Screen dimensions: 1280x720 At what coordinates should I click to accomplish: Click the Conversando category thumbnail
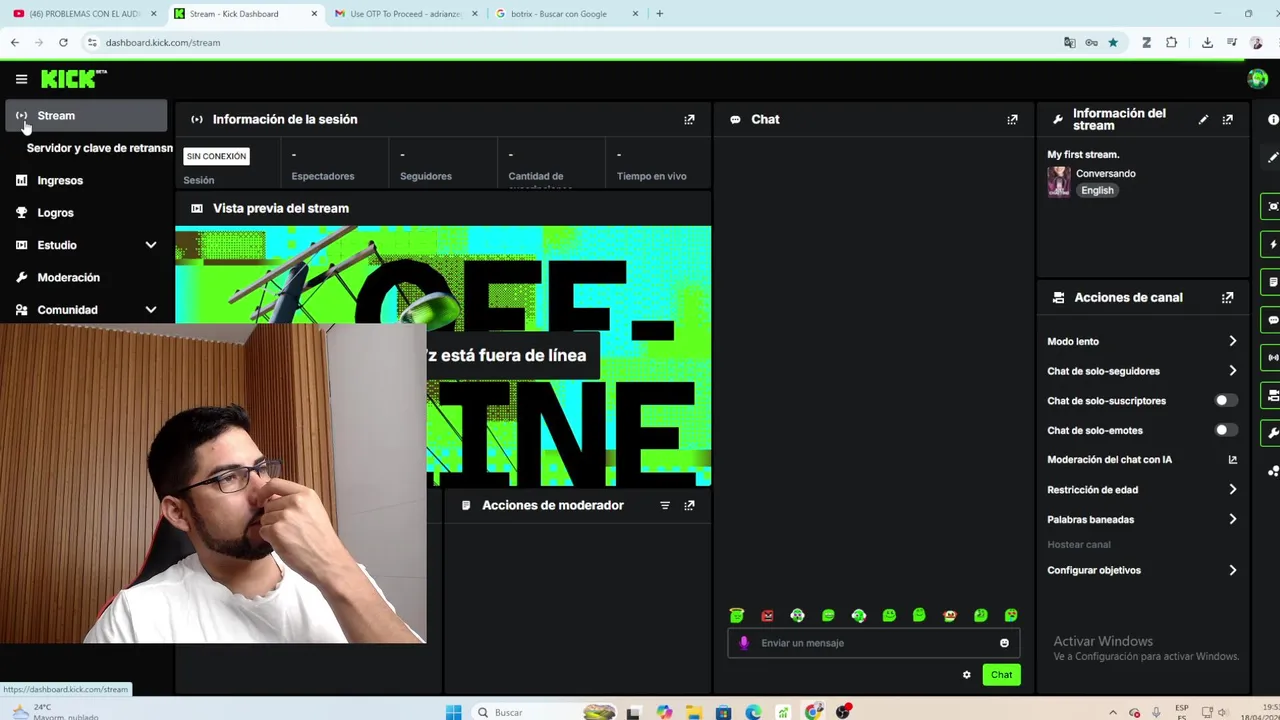1058,181
